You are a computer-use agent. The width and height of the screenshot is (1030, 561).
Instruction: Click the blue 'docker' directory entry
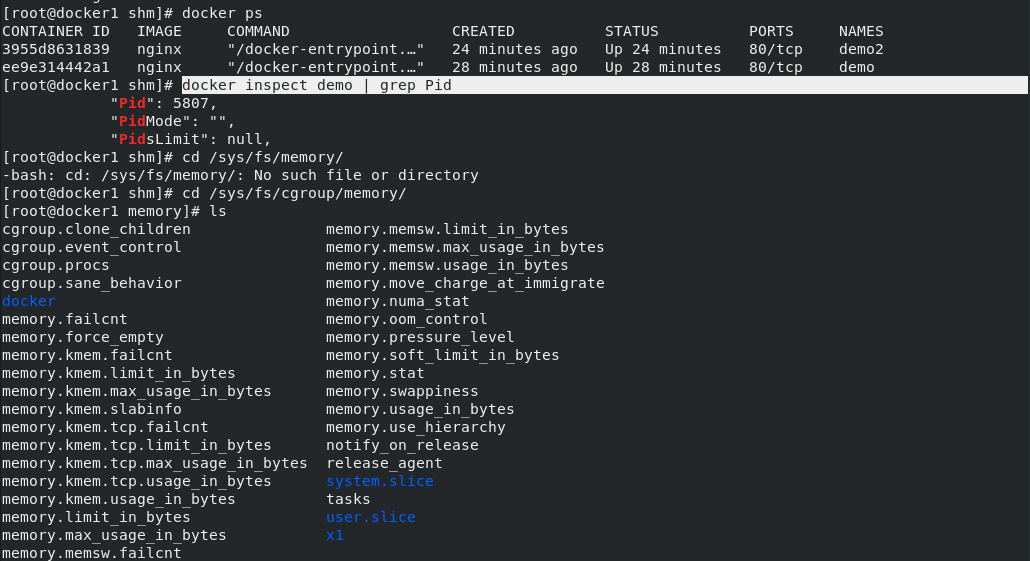[x=29, y=301]
